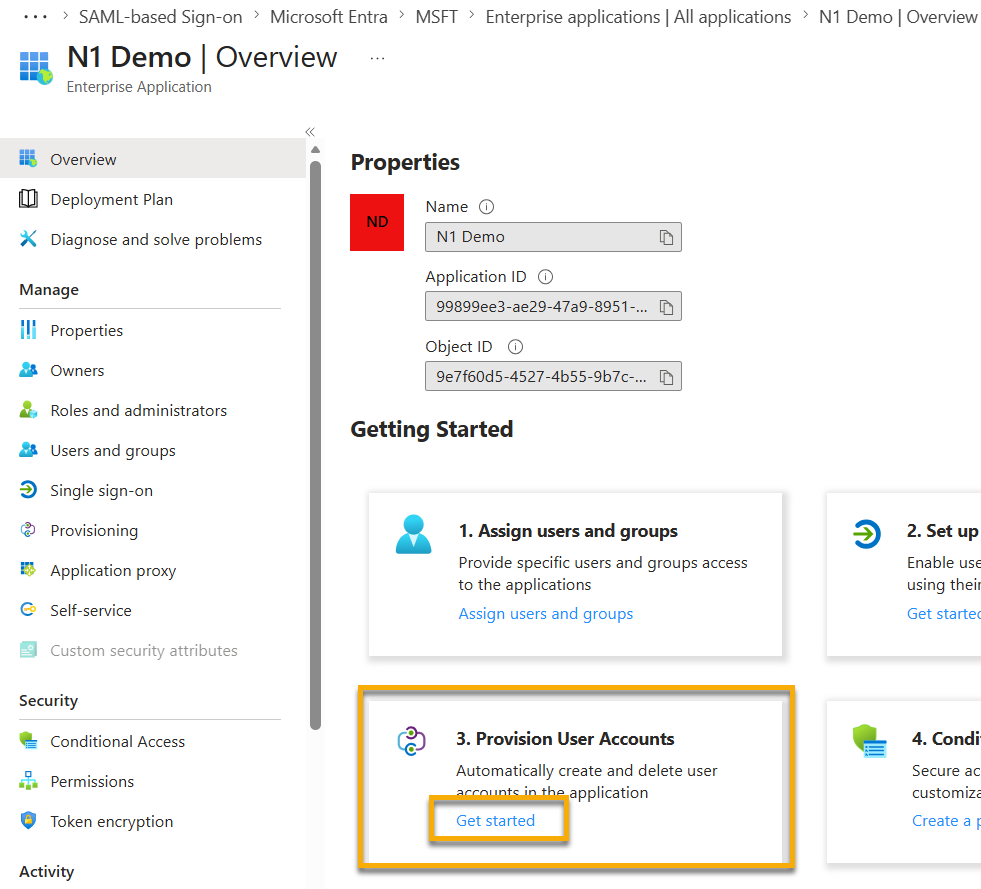The image size is (981, 889).
Task: Click the Object ID field
Action: (553, 376)
